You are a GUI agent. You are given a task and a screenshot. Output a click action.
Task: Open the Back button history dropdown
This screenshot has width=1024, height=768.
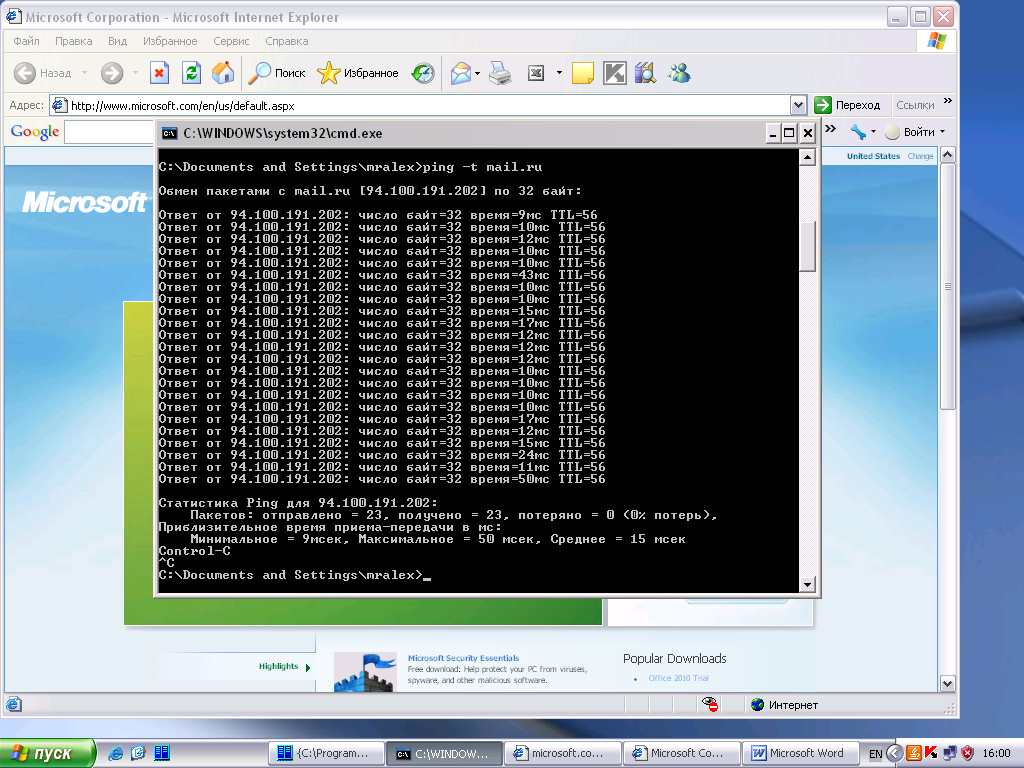point(84,73)
